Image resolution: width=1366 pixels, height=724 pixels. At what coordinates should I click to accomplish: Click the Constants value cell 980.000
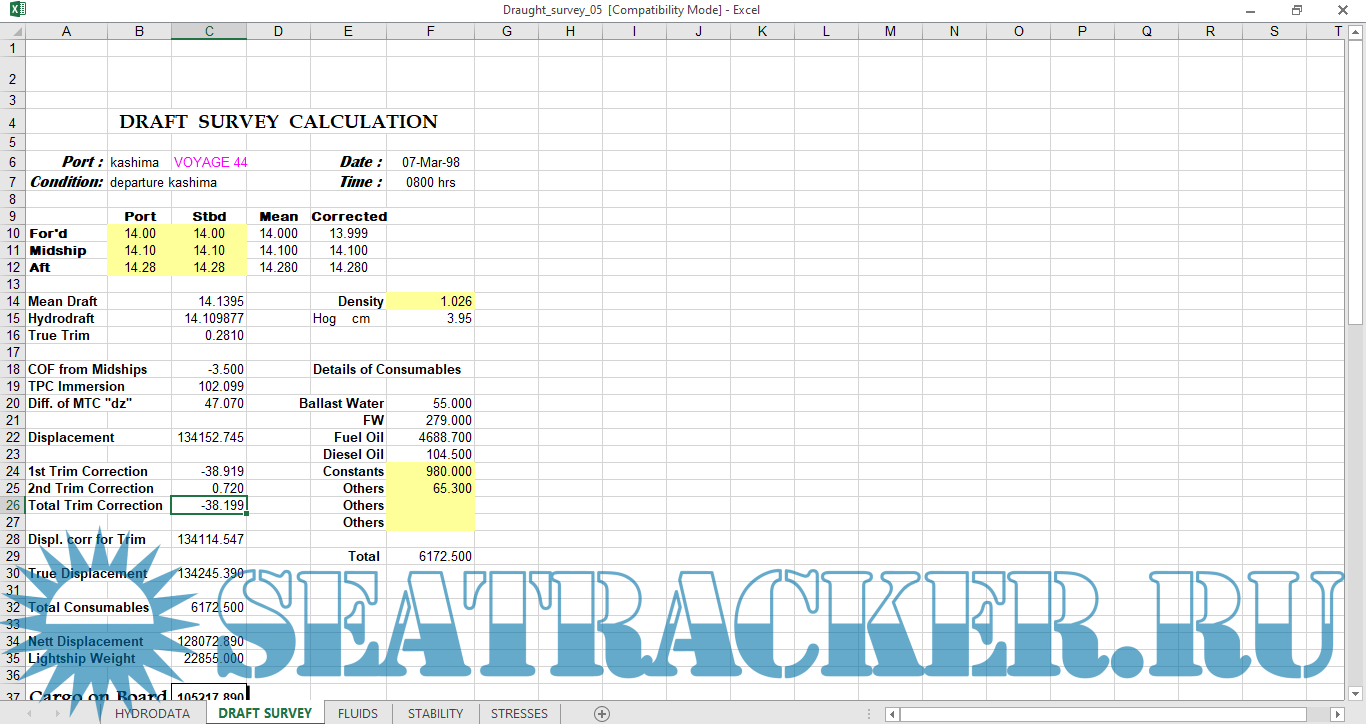(430, 471)
